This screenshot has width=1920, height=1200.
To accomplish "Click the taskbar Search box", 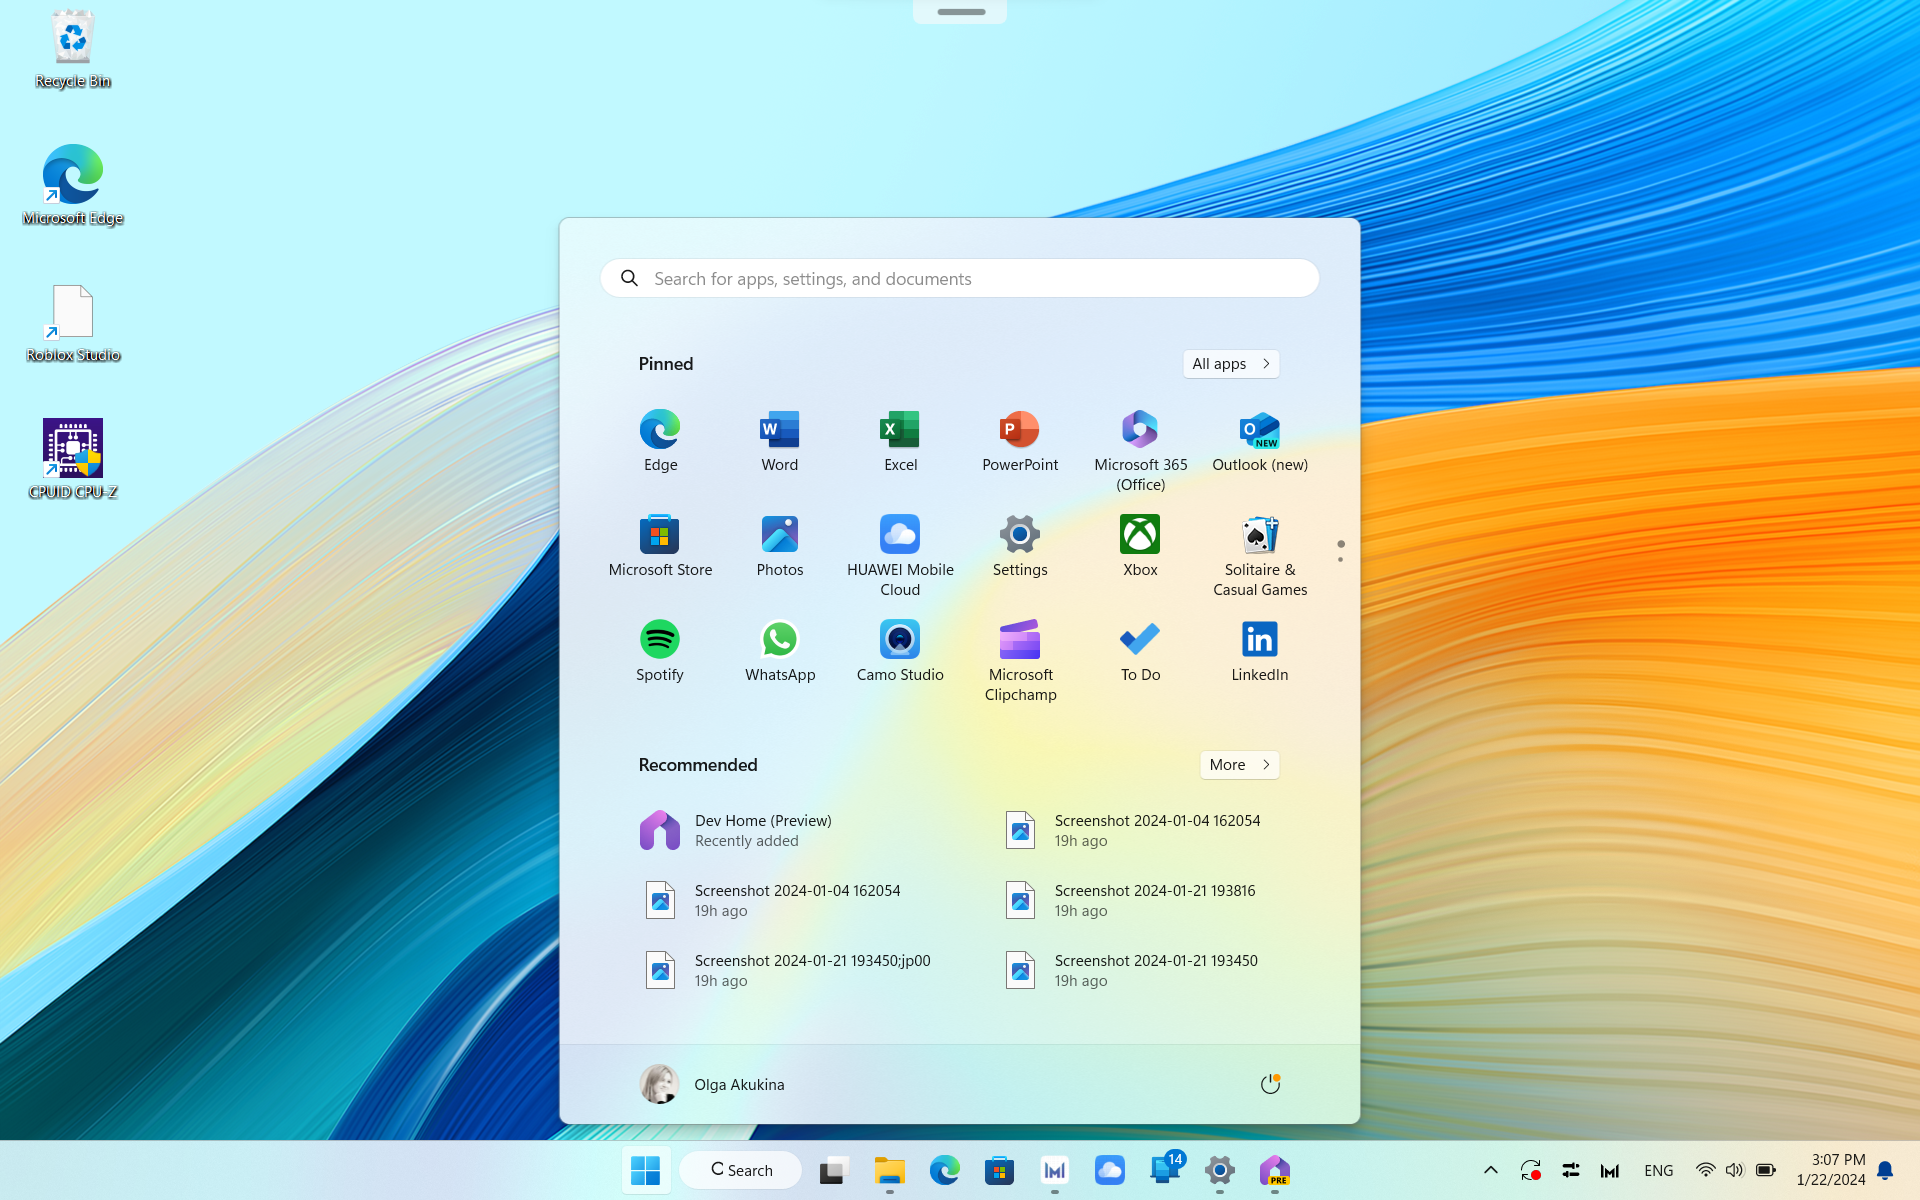I will pos(741,1170).
